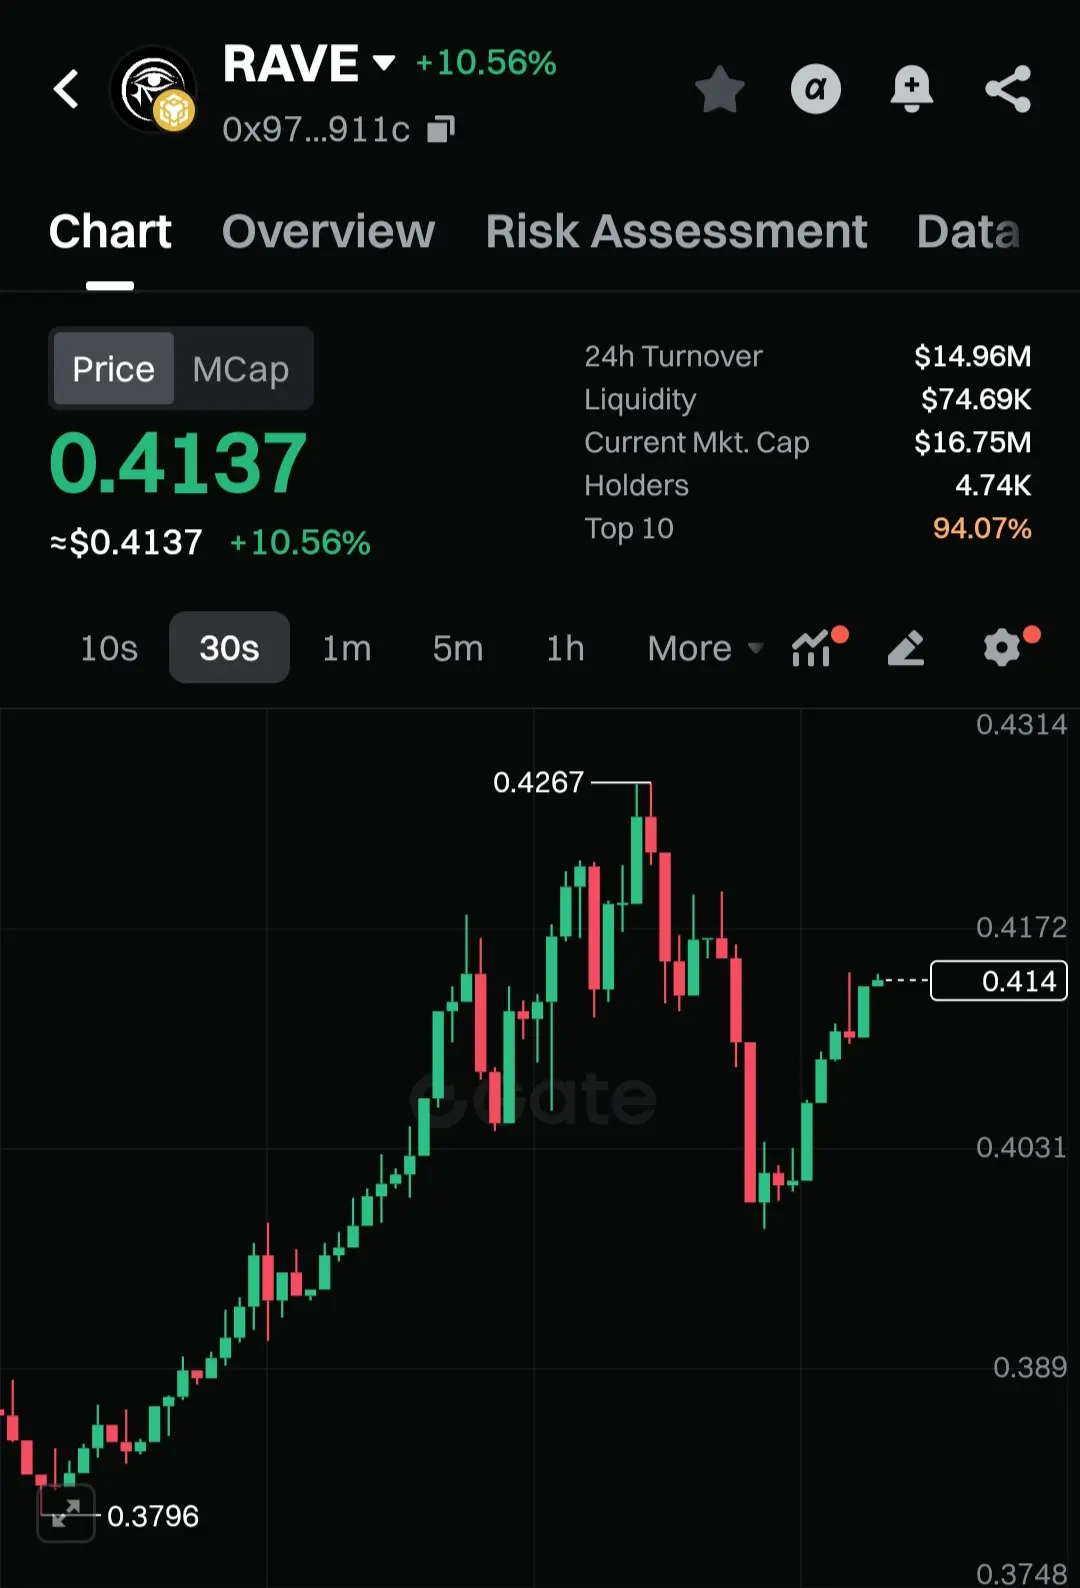Tap the 0.3796 low price marker
The height and width of the screenshot is (1588, 1080).
pyautogui.click(x=153, y=1516)
